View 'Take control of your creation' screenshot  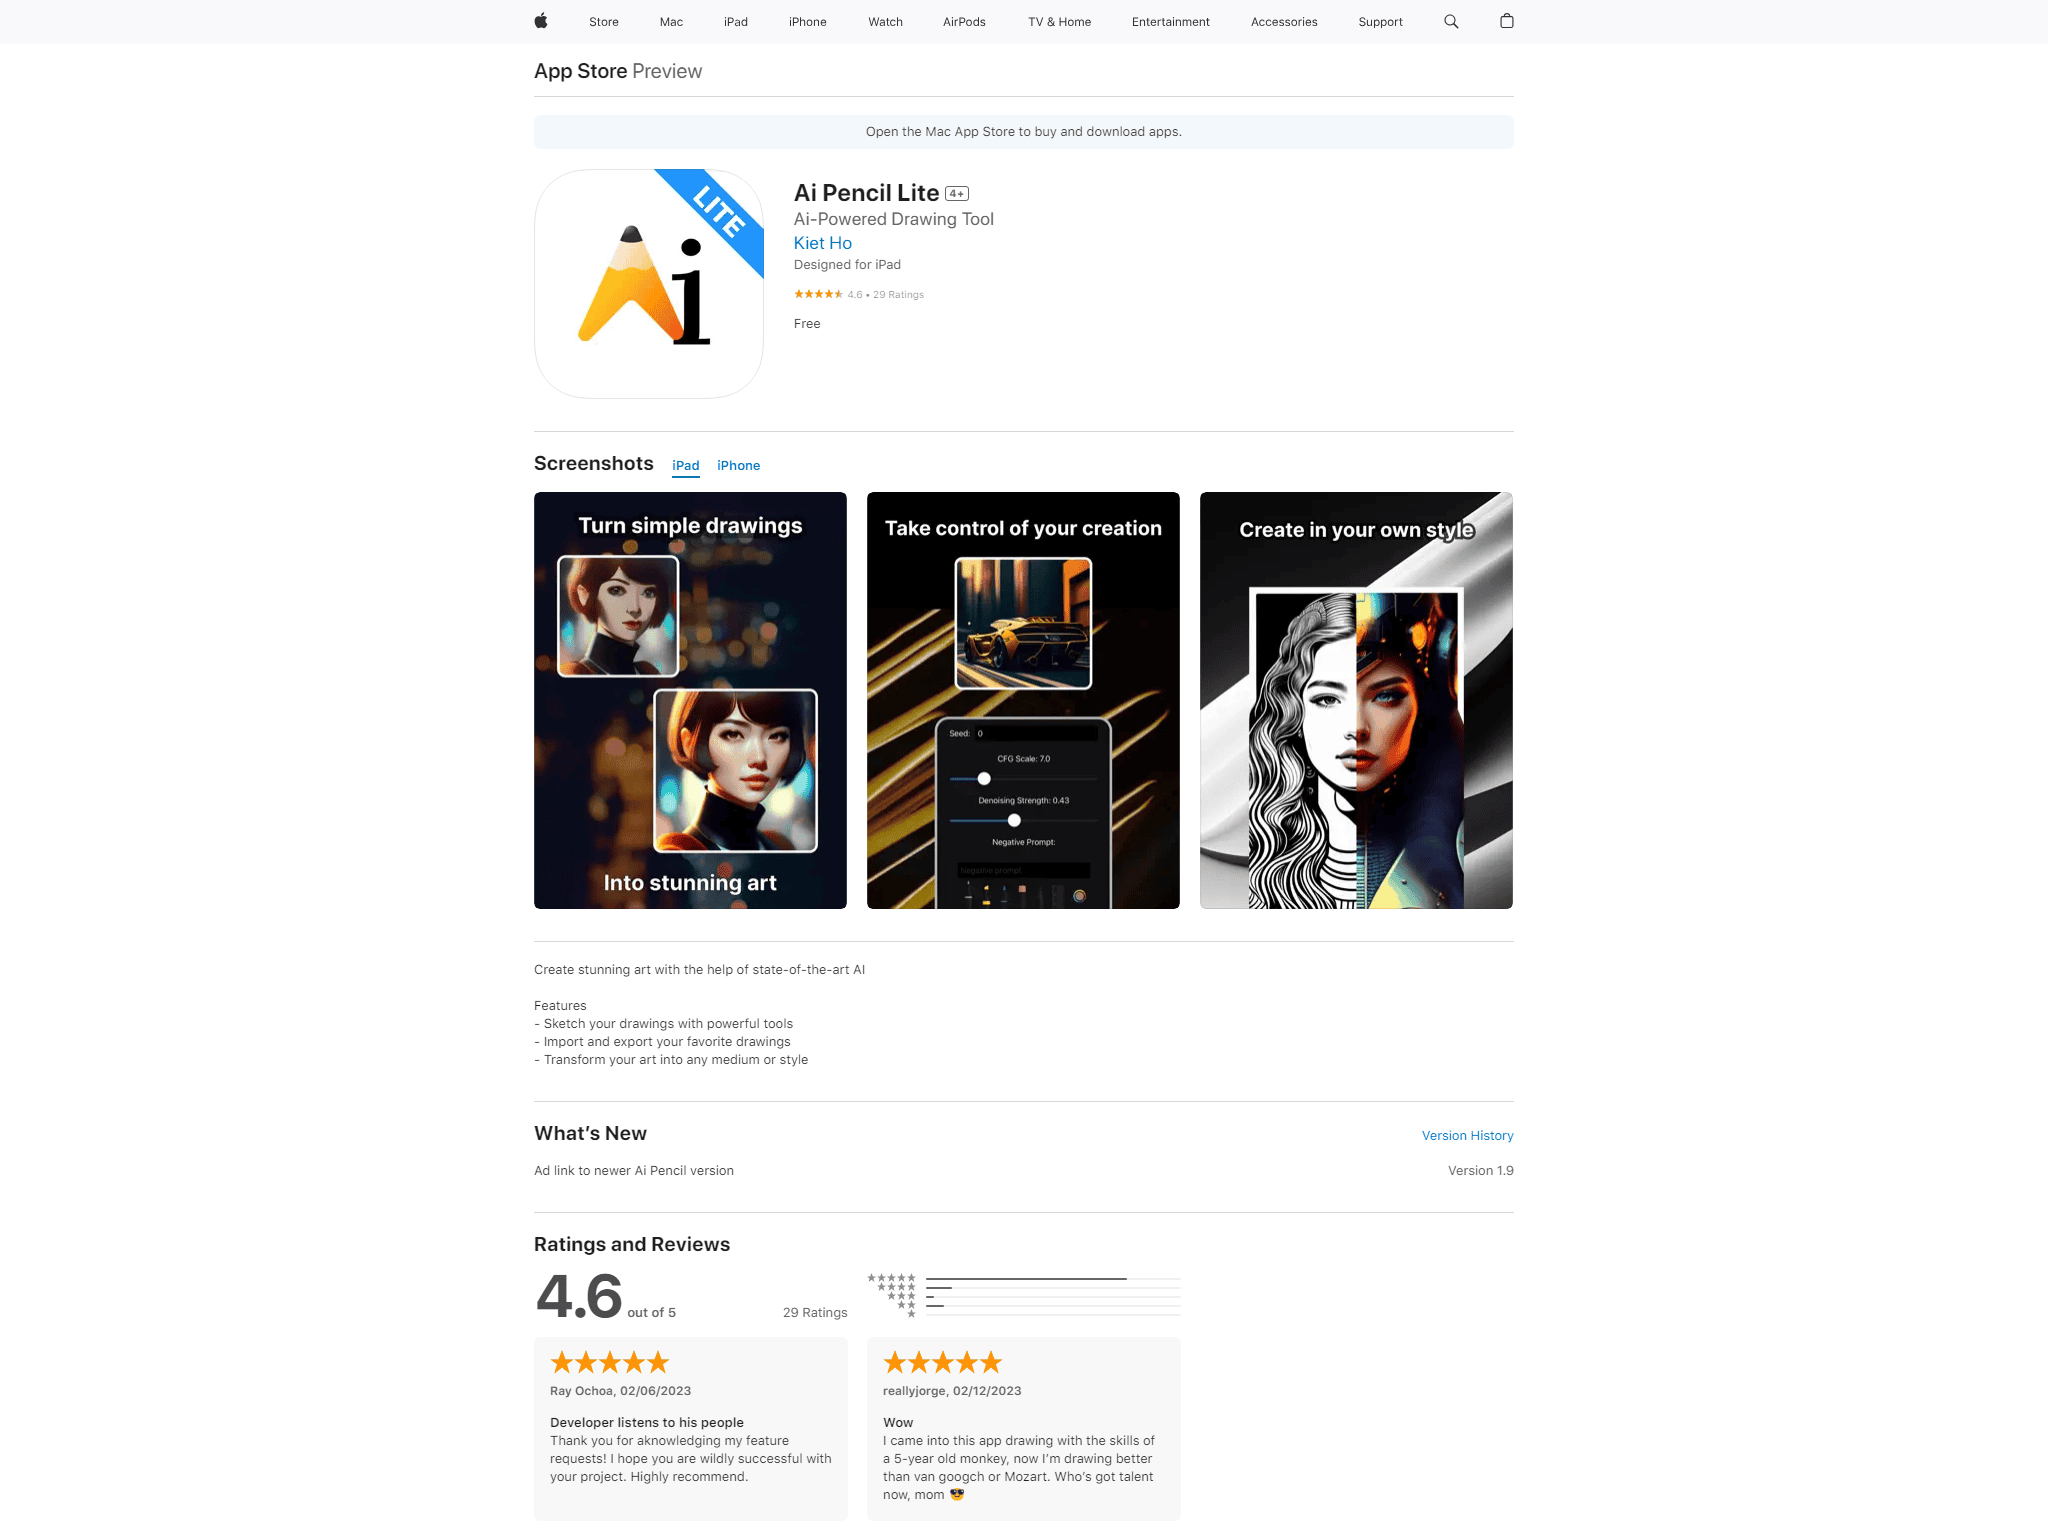point(1023,700)
